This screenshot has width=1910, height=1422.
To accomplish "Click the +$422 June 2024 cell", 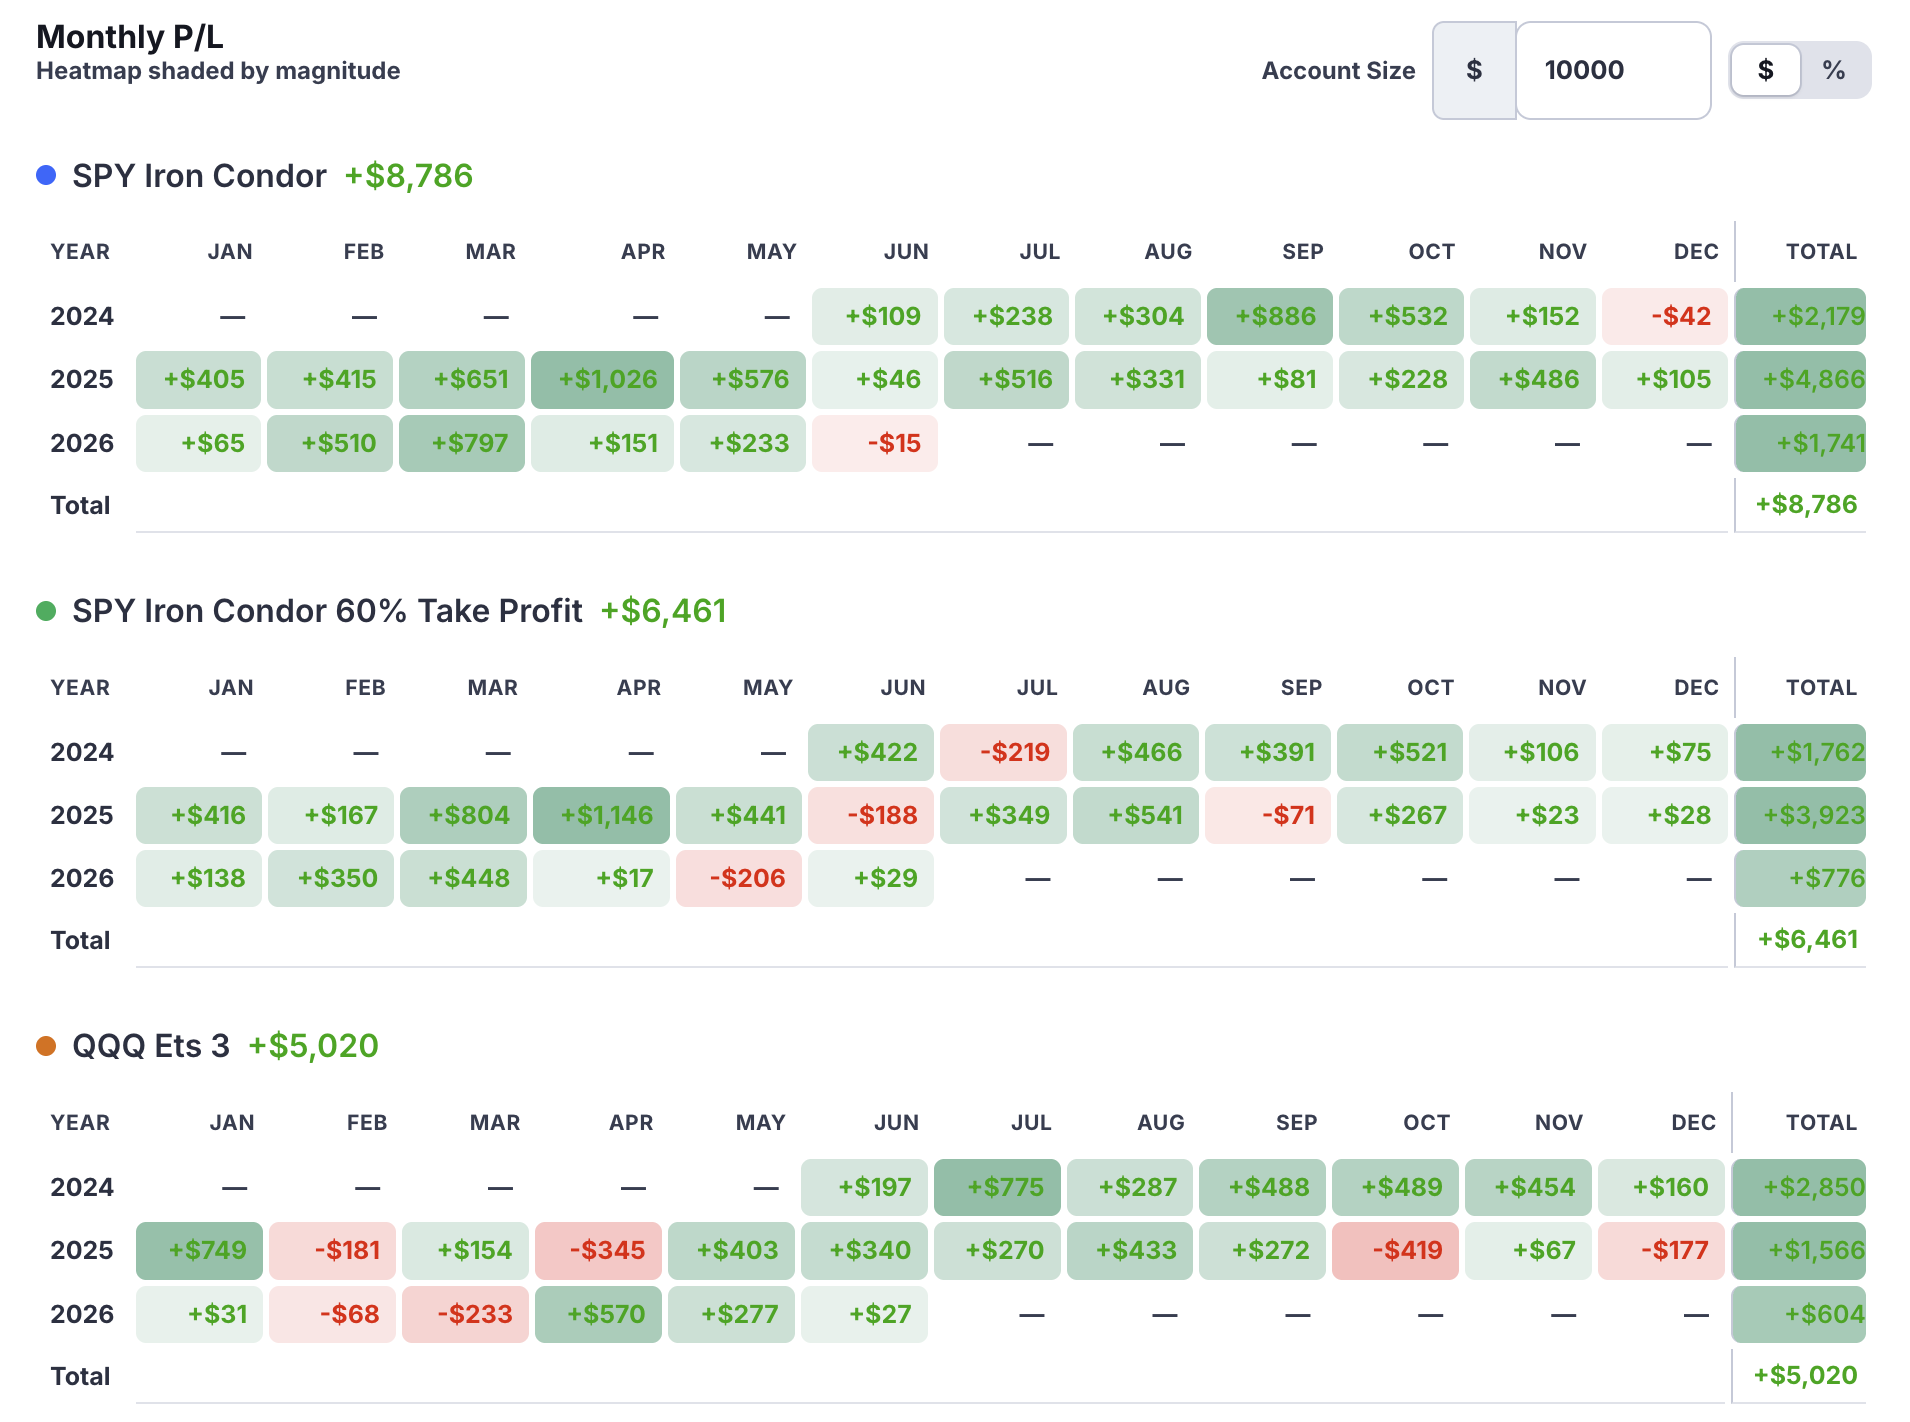I will click(871, 752).
